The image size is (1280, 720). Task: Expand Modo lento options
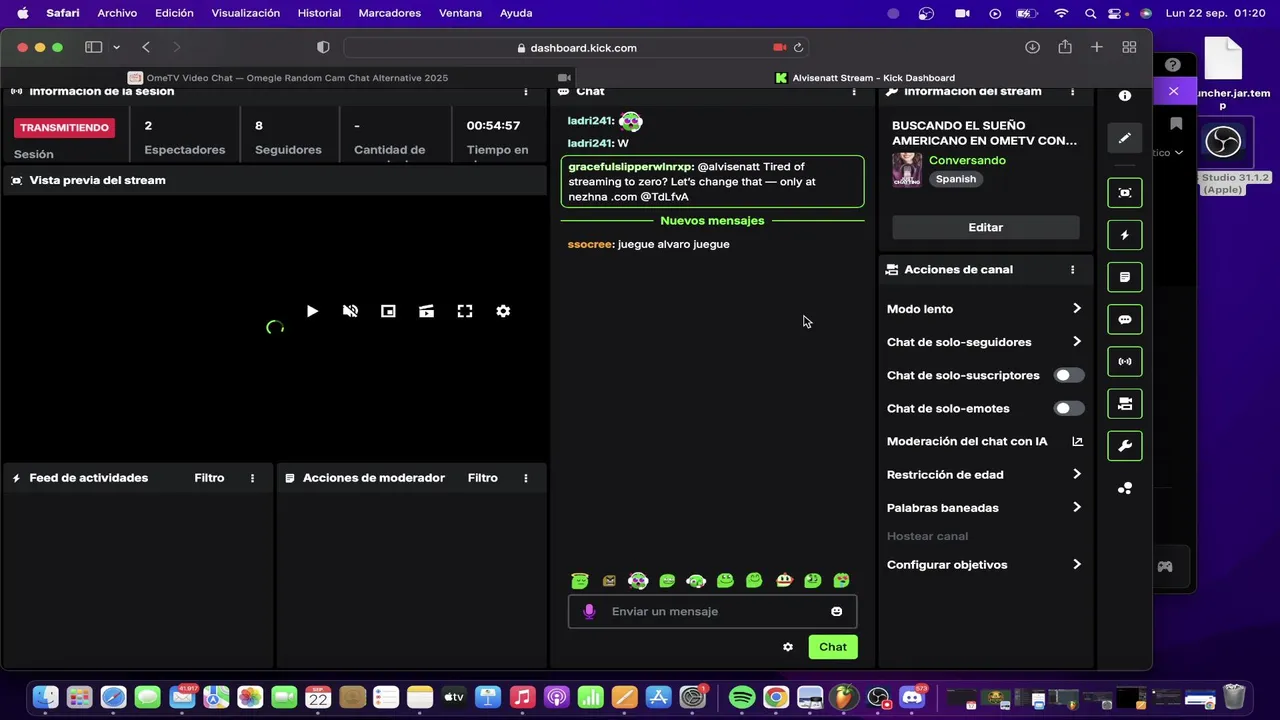pos(985,309)
